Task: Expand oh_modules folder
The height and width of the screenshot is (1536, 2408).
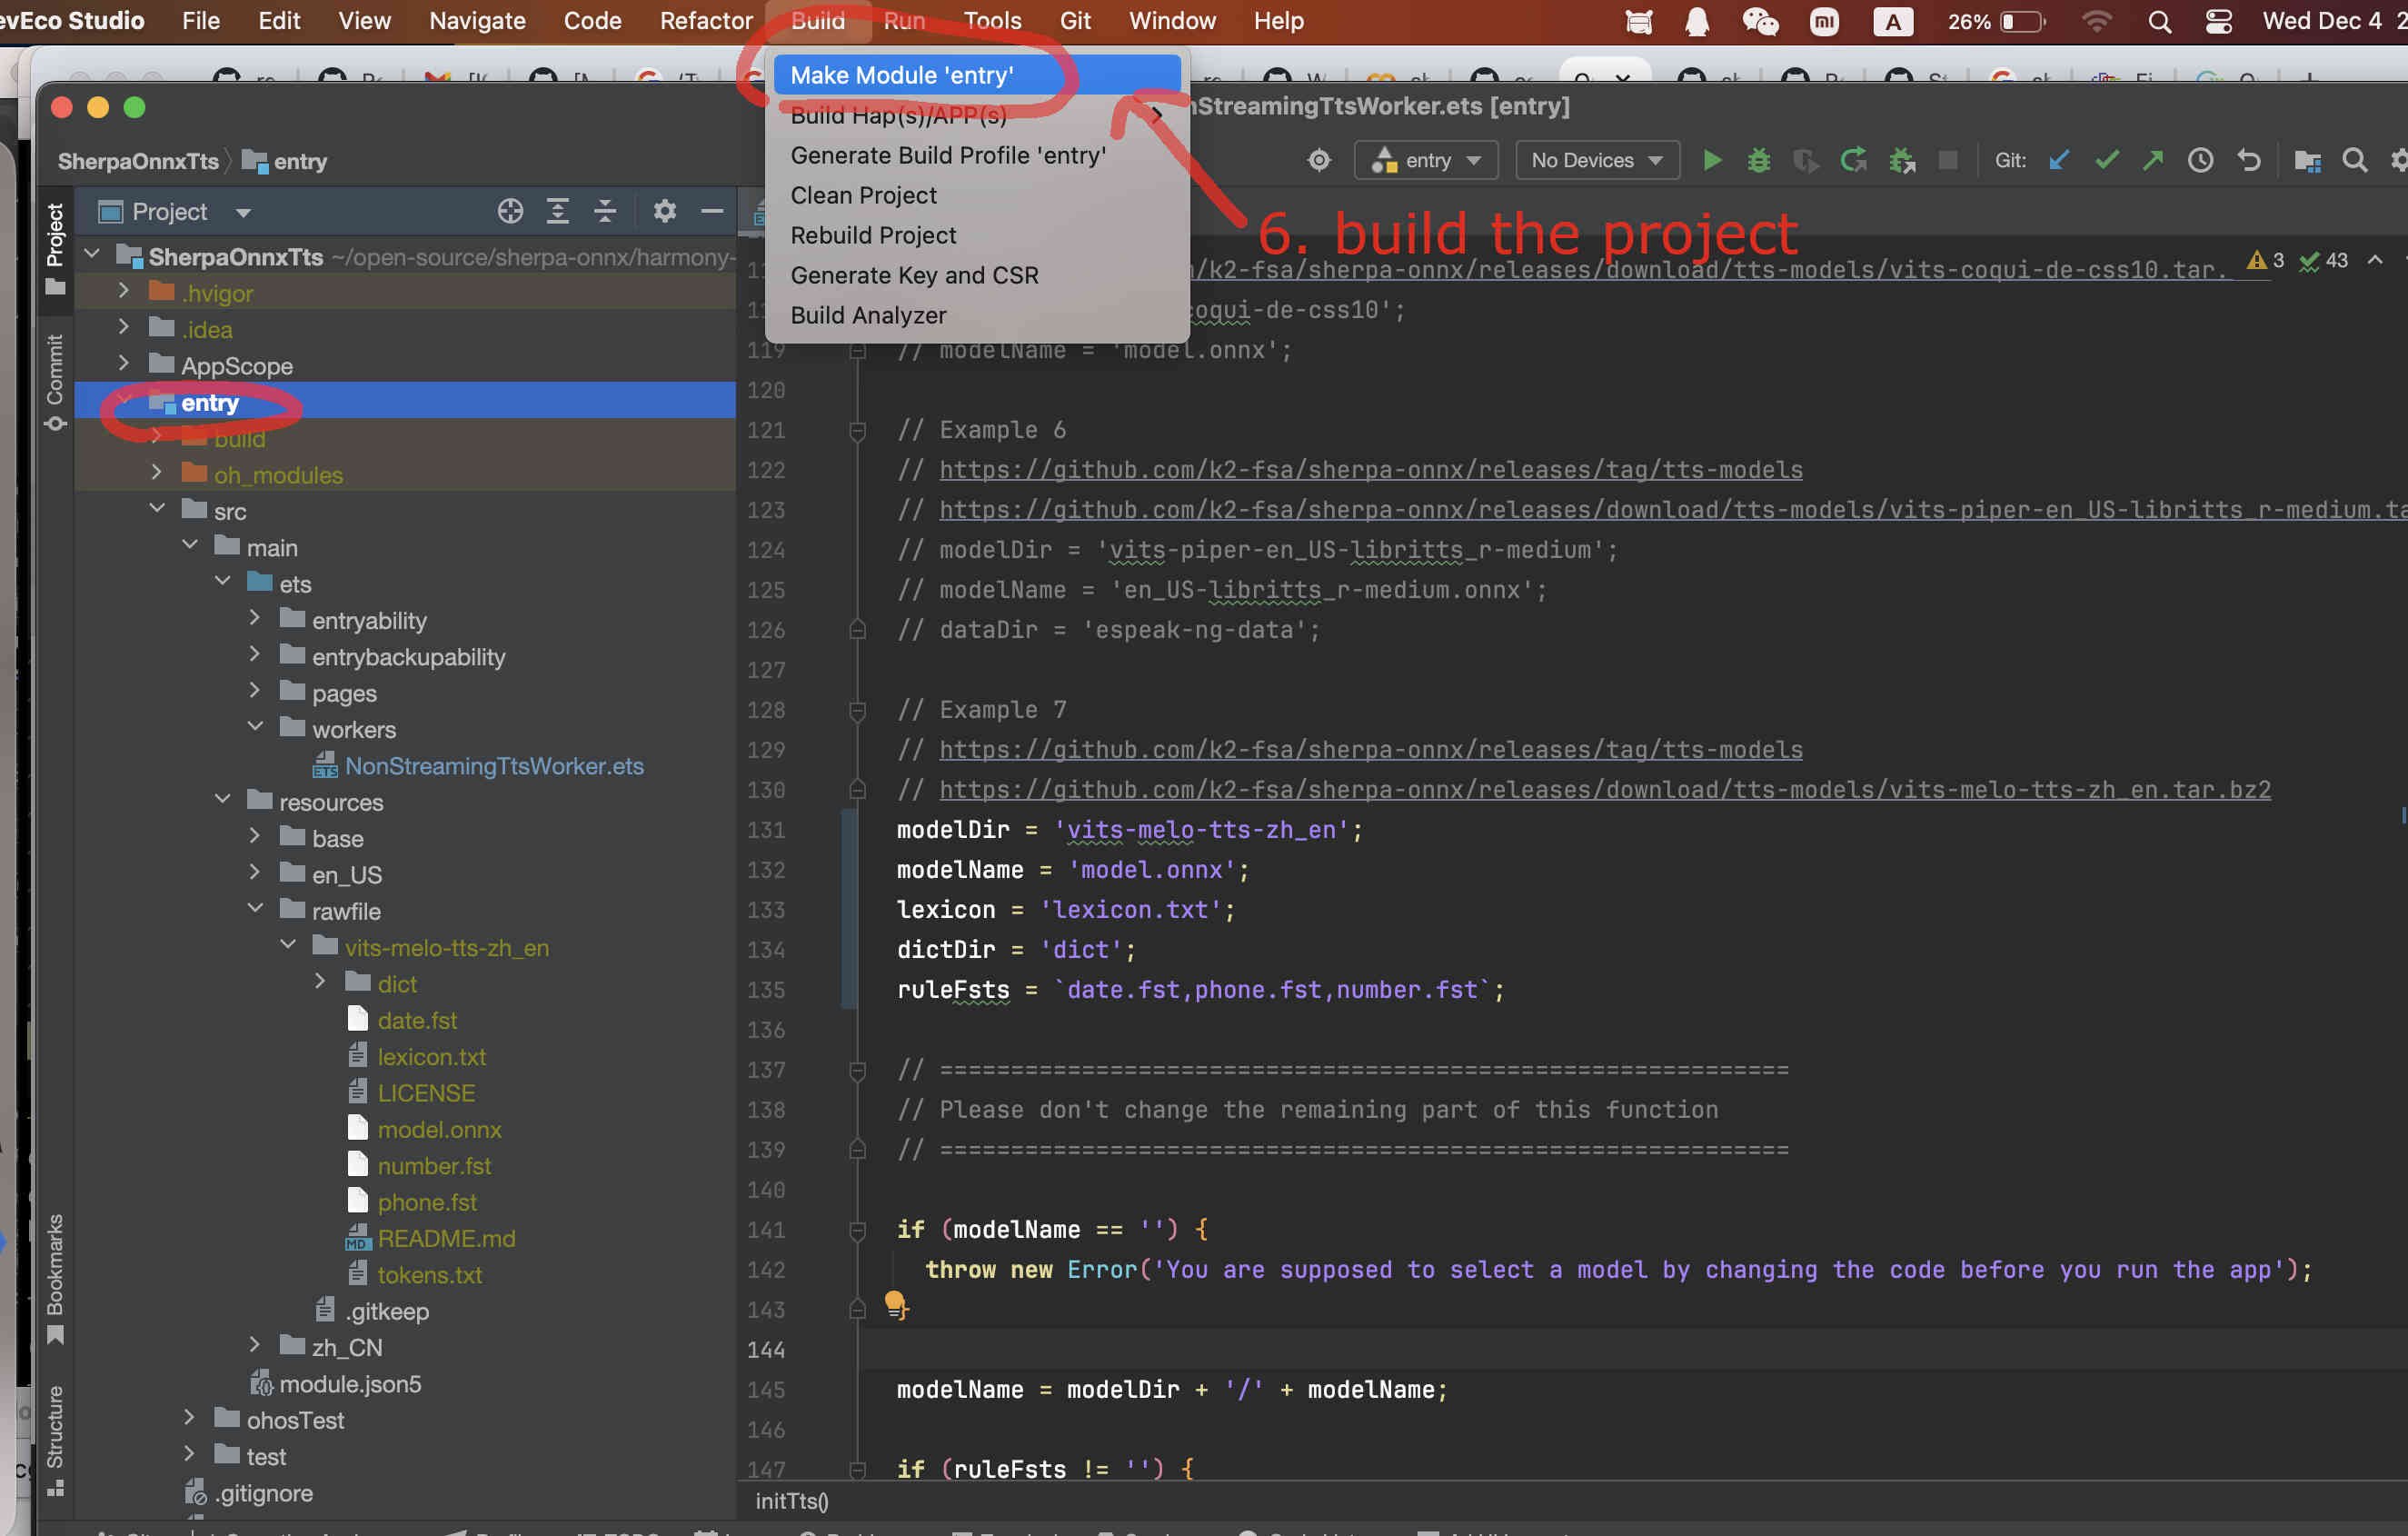Action: click(x=156, y=473)
